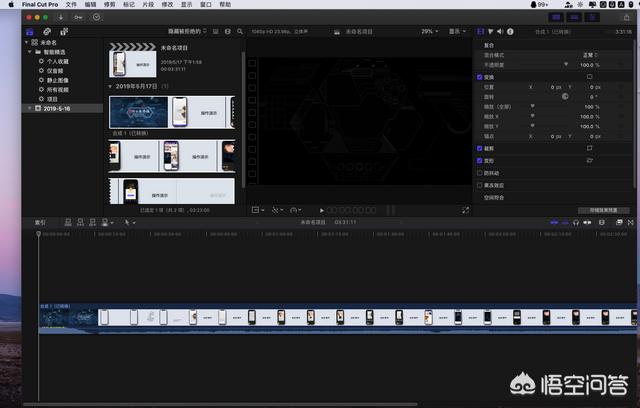The width and height of the screenshot is (640, 408).
Task: Uncheck the 裁剪 (Crop) checkbox
Action: coord(480,148)
